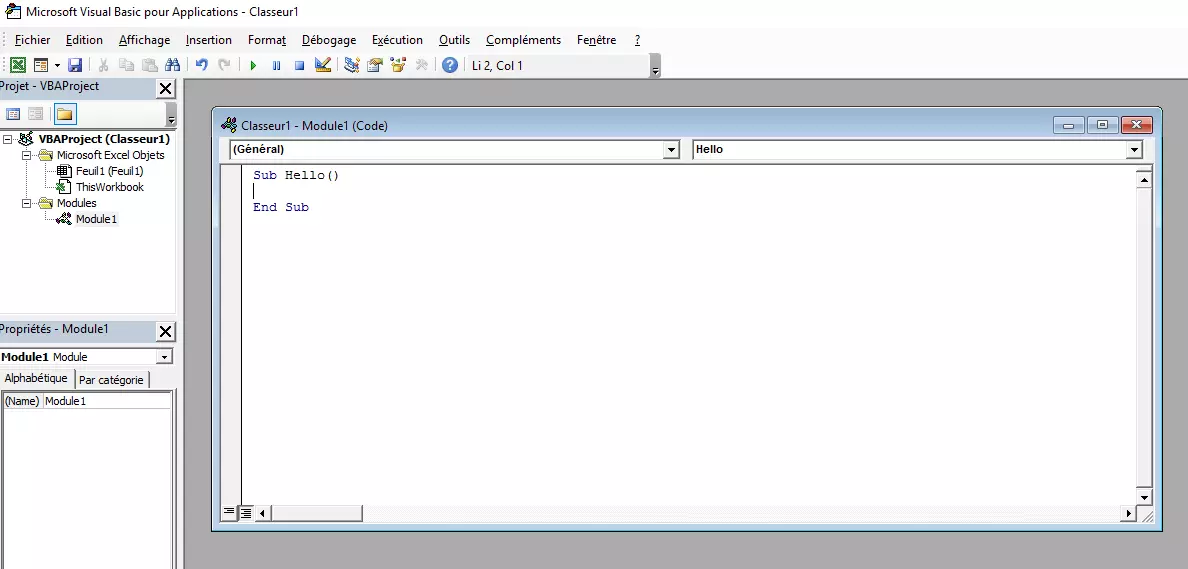The height and width of the screenshot is (569, 1188).
Task: Collapse the Modules folder node
Action: [x=27, y=203]
